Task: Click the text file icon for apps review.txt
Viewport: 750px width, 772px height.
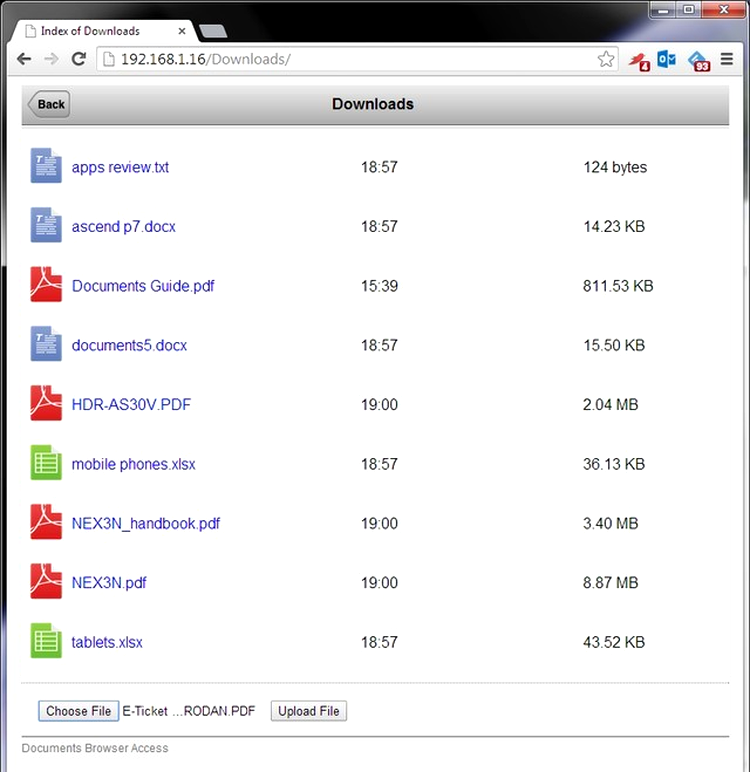Action: 46,165
